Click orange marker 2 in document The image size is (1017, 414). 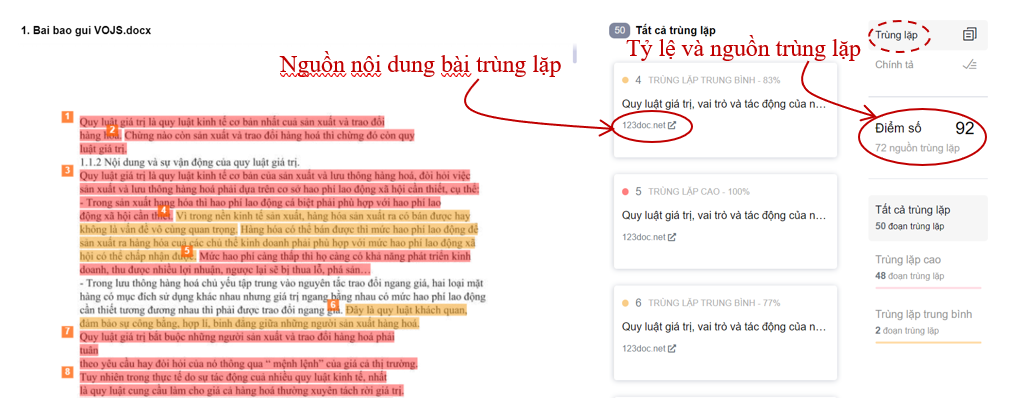[112, 130]
